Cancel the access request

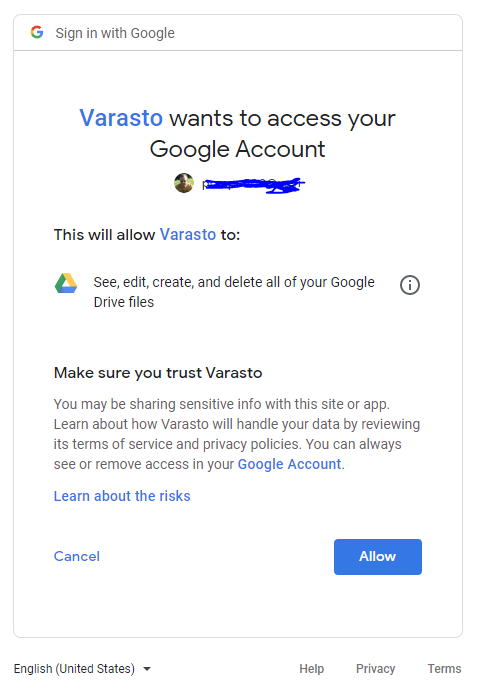pyautogui.click(x=77, y=556)
